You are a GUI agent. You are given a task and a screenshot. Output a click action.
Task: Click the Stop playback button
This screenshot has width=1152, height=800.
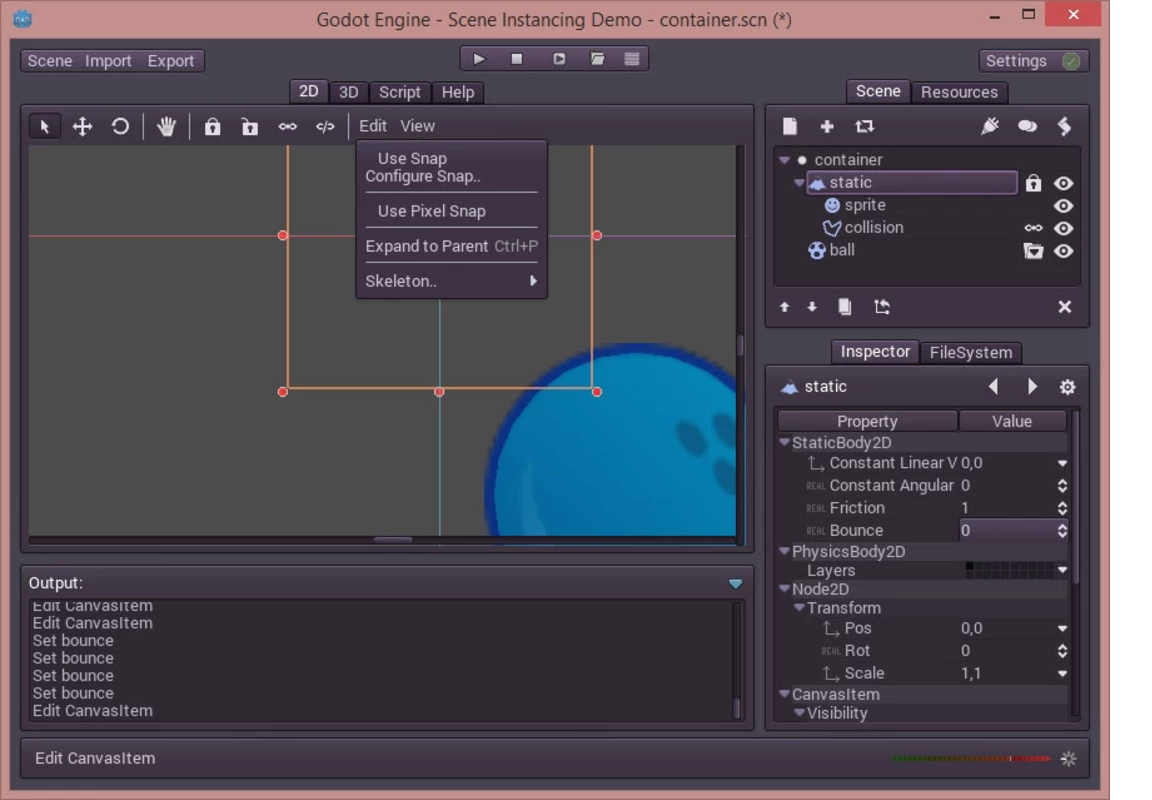[x=517, y=59]
